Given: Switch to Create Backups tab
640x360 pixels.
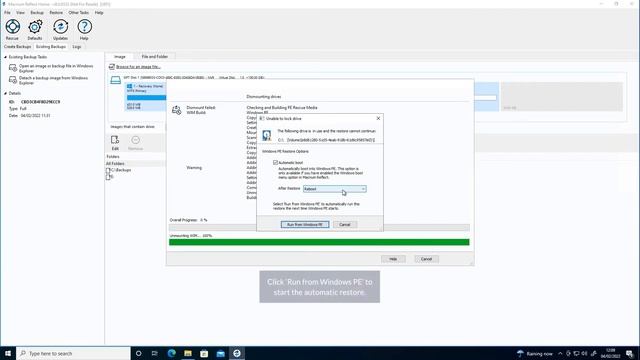Looking at the screenshot, I should [18, 47].
